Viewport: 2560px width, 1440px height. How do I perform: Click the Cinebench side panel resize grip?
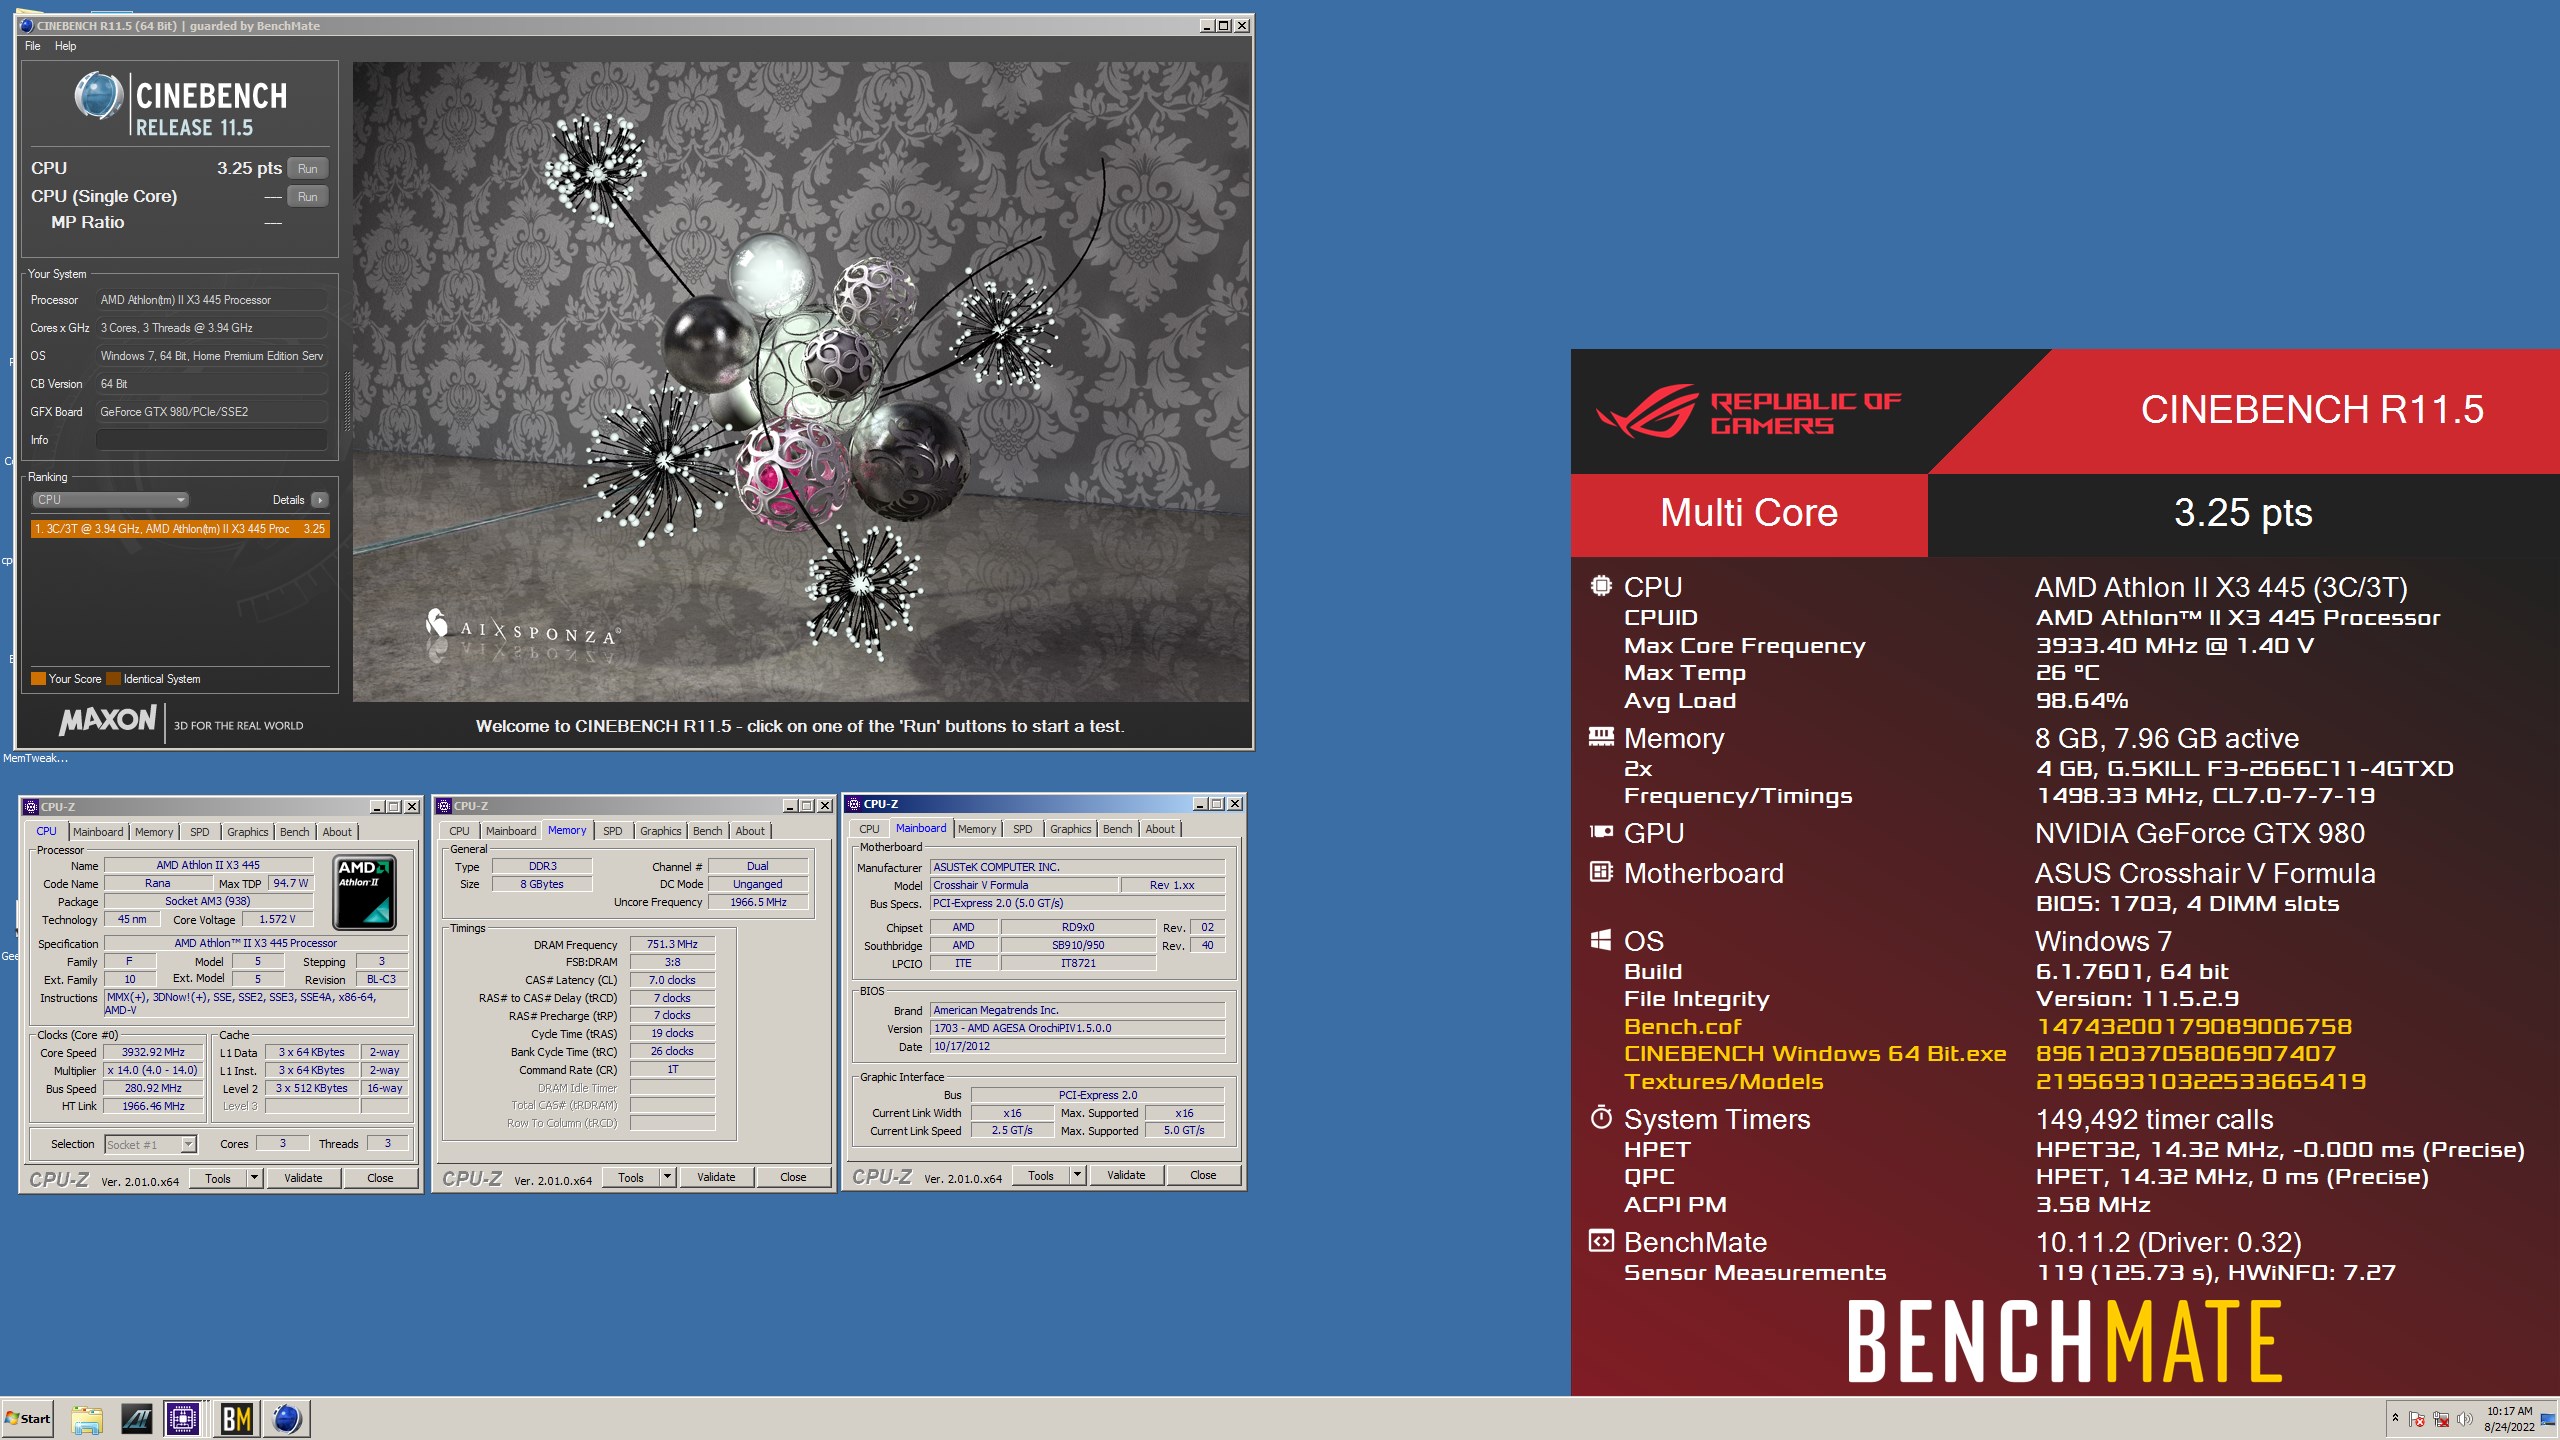click(347, 402)
